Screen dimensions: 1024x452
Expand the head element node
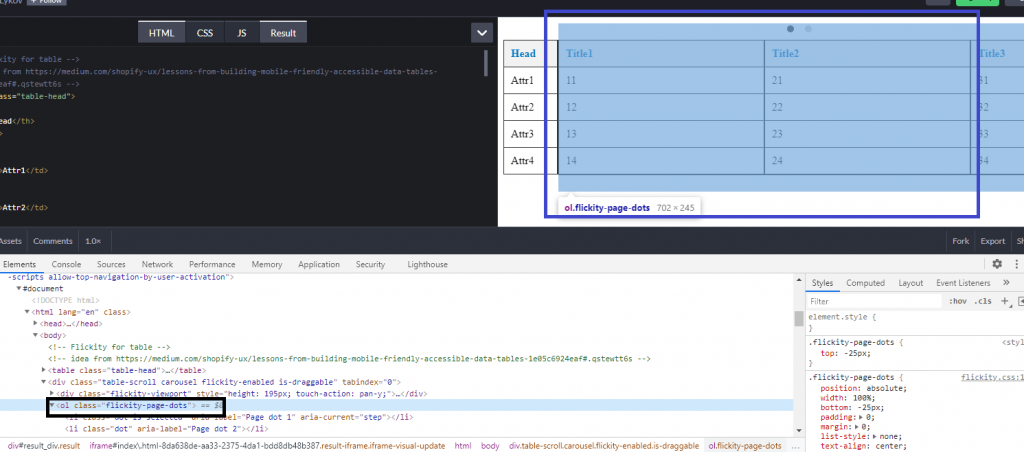(35, 323)
